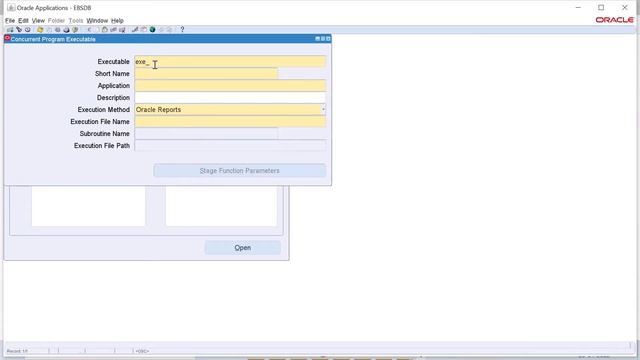Close the Oracle Applications main window
Image resolution: width=640 pixels, height=360 pixels.
[624, 8]
